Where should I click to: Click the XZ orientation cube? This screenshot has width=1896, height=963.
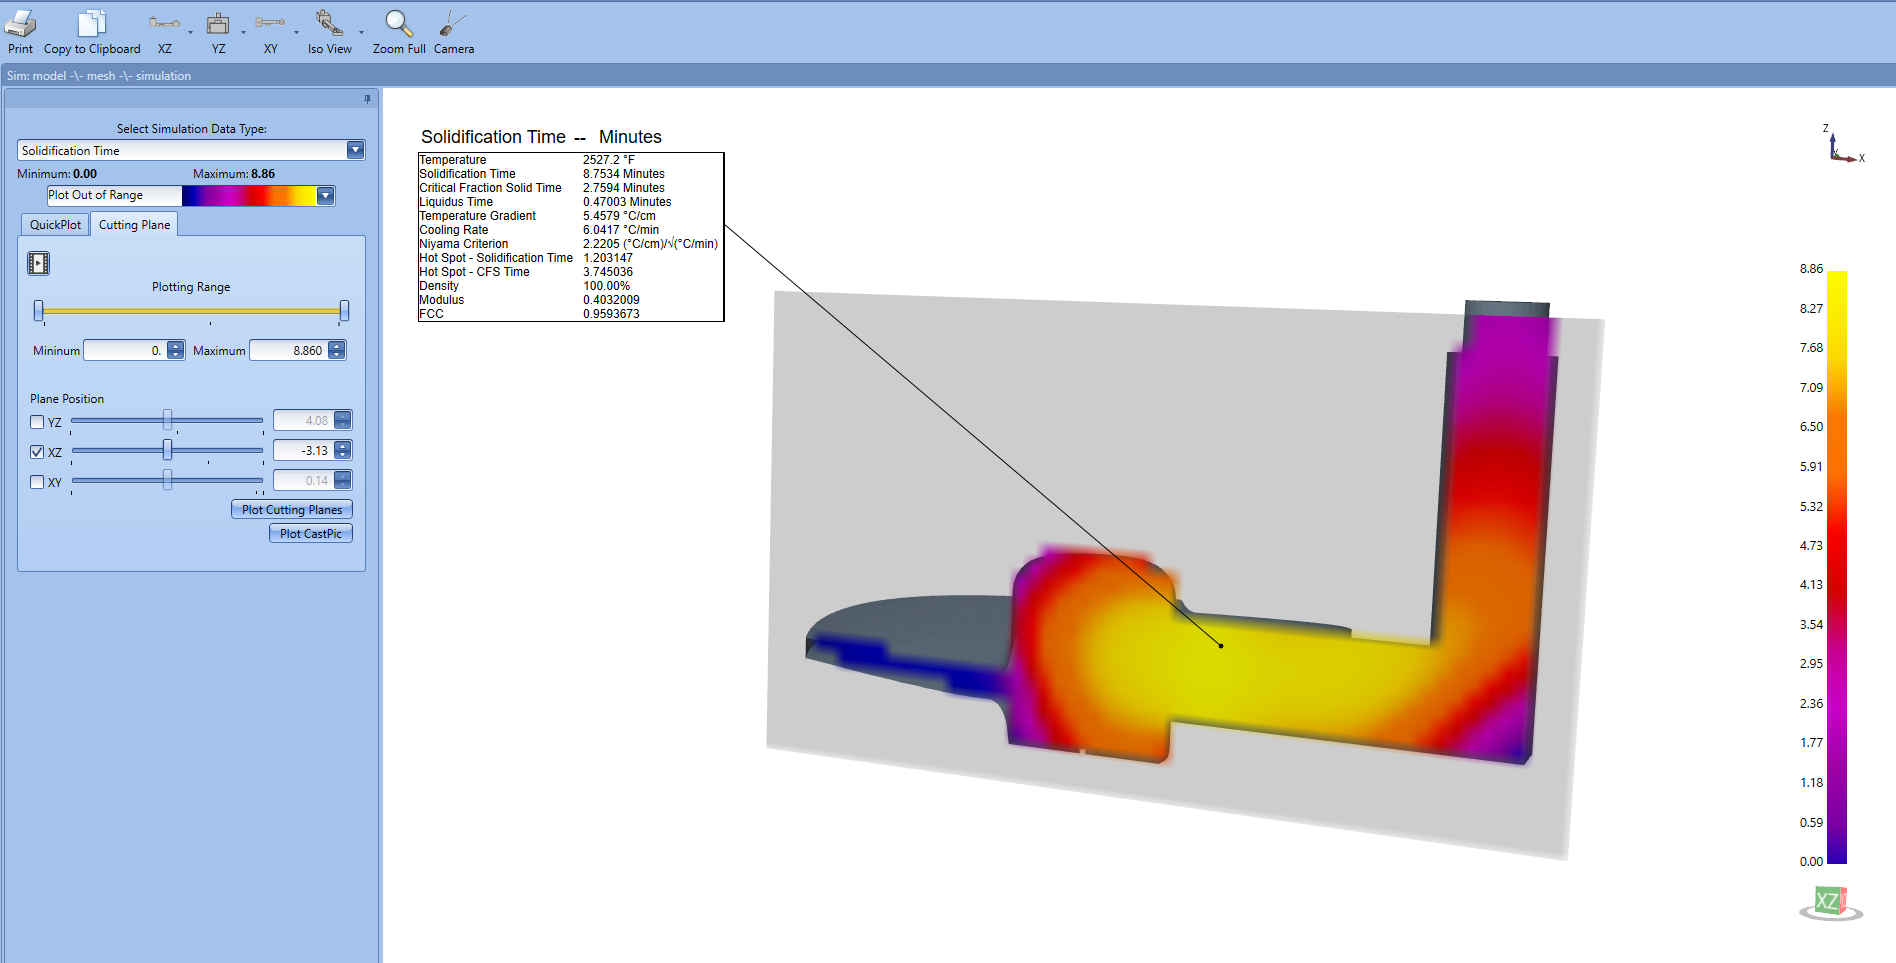1830,902
